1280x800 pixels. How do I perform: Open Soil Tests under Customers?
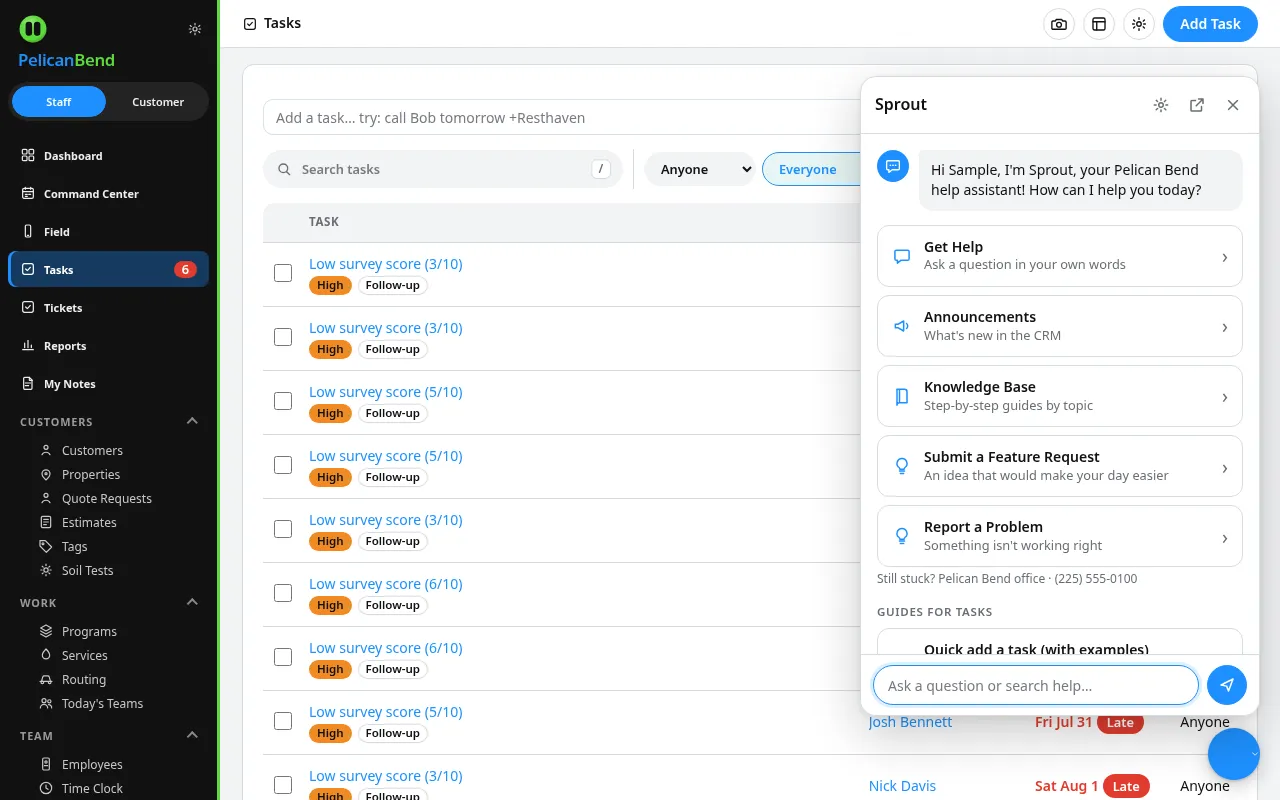87,570
